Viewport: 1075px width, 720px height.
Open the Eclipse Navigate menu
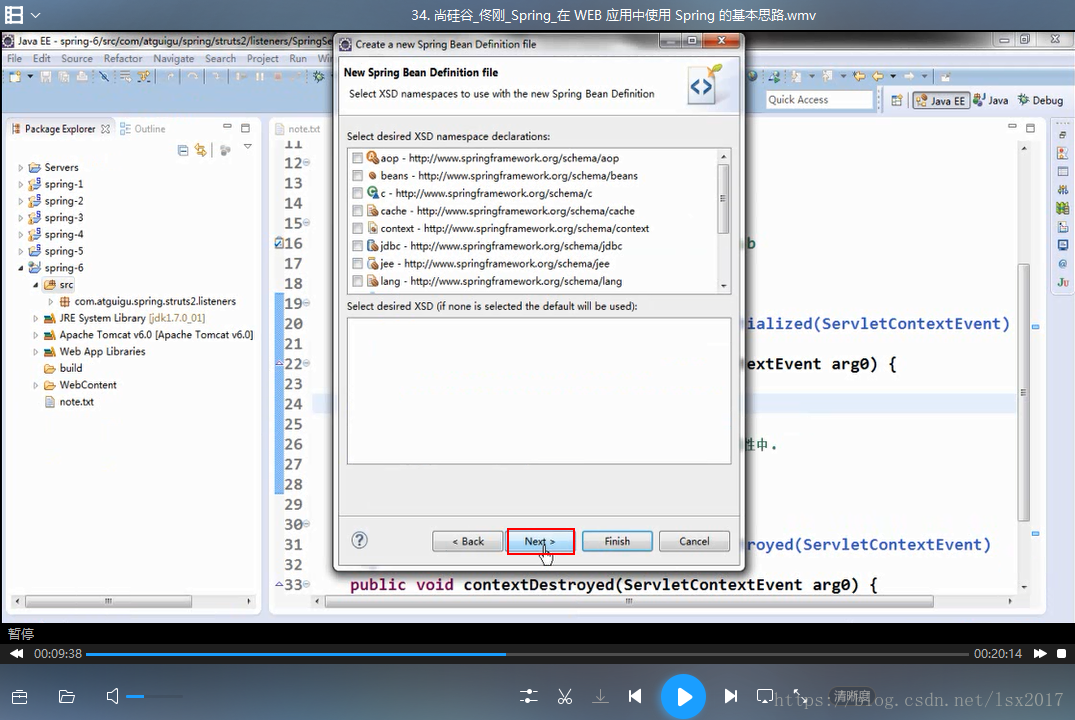click(173, 59)
